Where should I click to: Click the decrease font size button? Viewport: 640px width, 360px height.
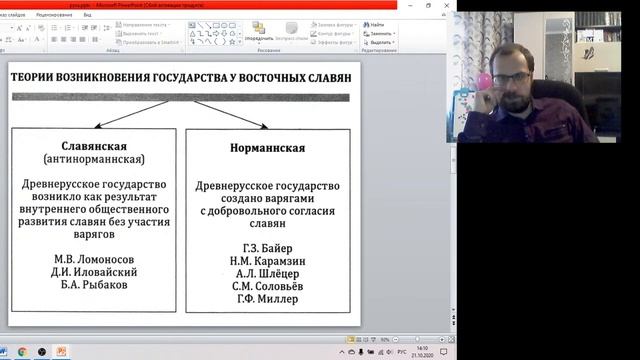coord(28,28)
